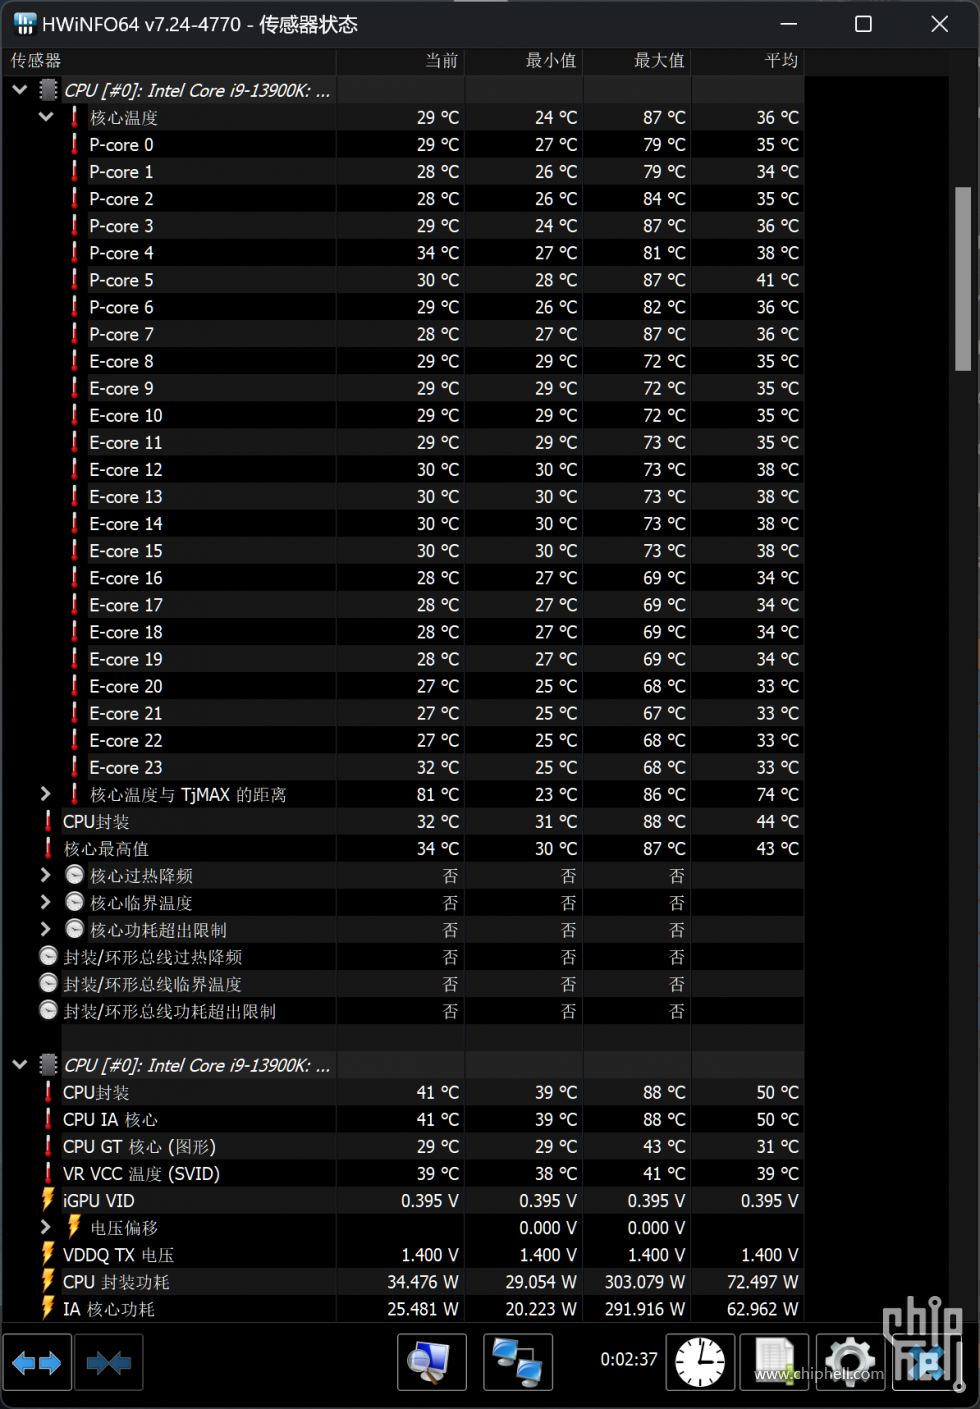Screen dimensions: 980x1409
Task: Expand 核心温度与 TjMAX 的距离 row
Action: click(x=46, y=794)
